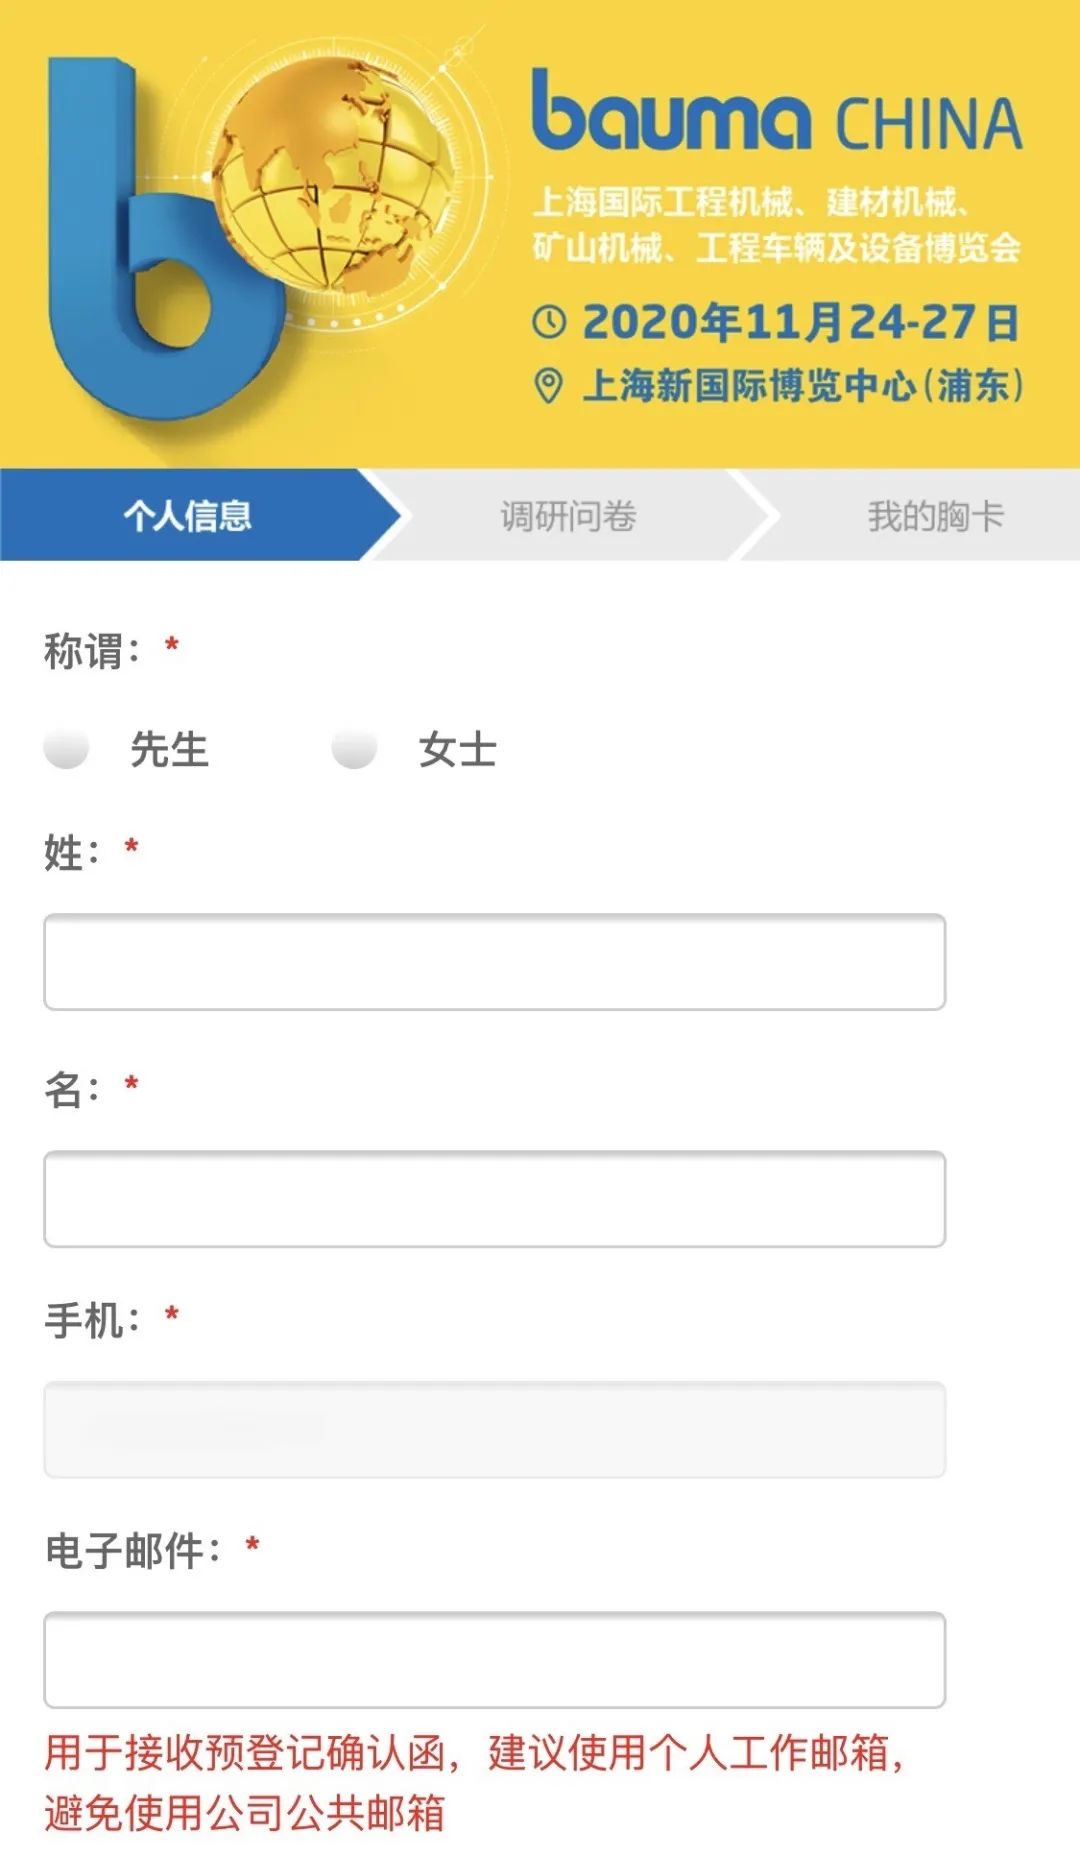Click the golden globe graphic
Viewport: 1080px width, 1874px height.
pos(335,175)
